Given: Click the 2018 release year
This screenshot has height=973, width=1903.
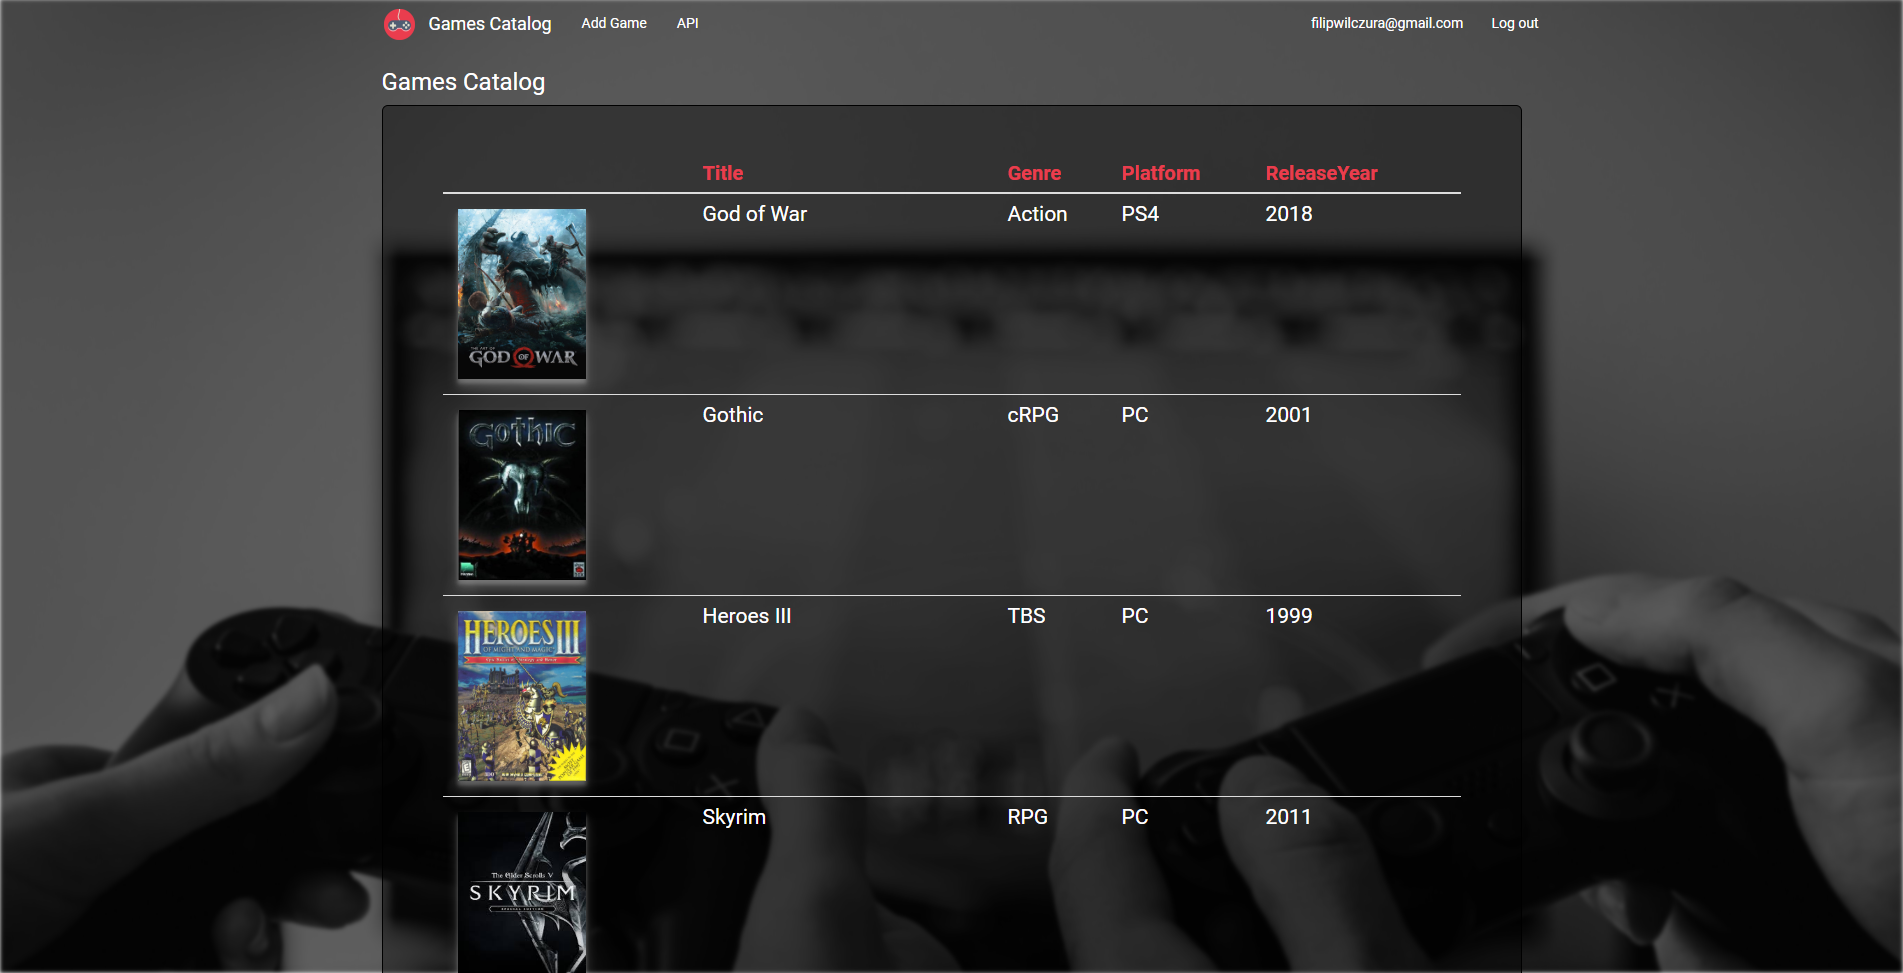Looking at the screenshot, I should 1288,214.
